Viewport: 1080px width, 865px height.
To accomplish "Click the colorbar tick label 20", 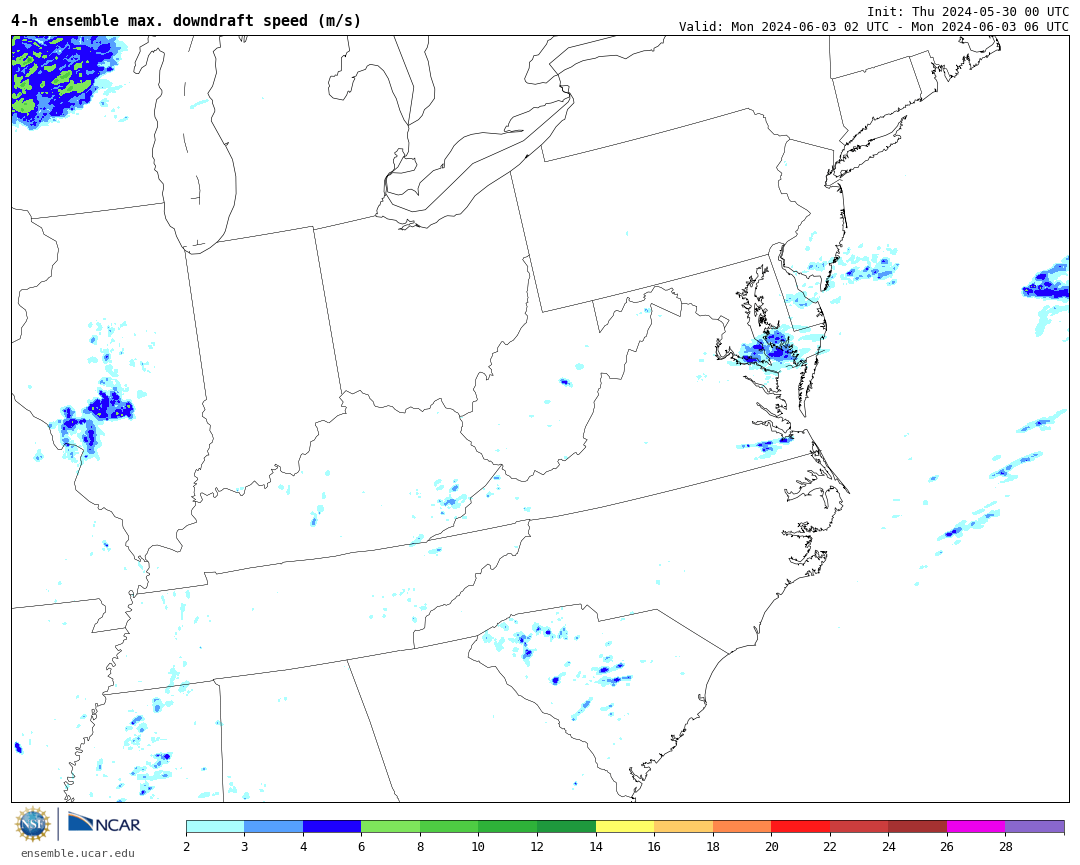I will pos(771,846).
